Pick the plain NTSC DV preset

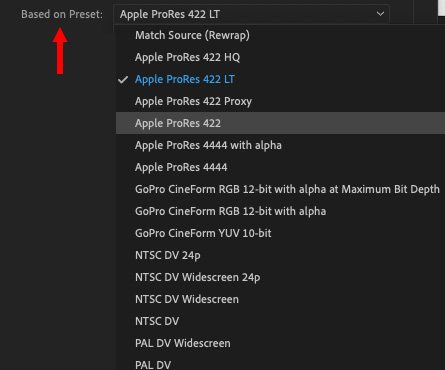coord(280,321)
